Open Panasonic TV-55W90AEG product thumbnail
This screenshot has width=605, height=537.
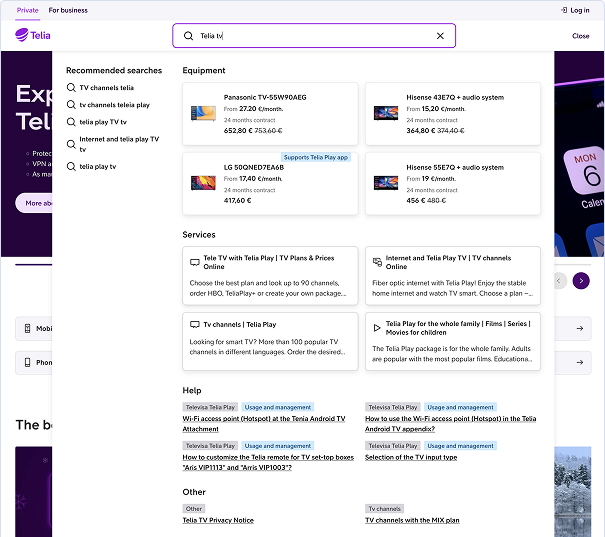pos(203,113)
